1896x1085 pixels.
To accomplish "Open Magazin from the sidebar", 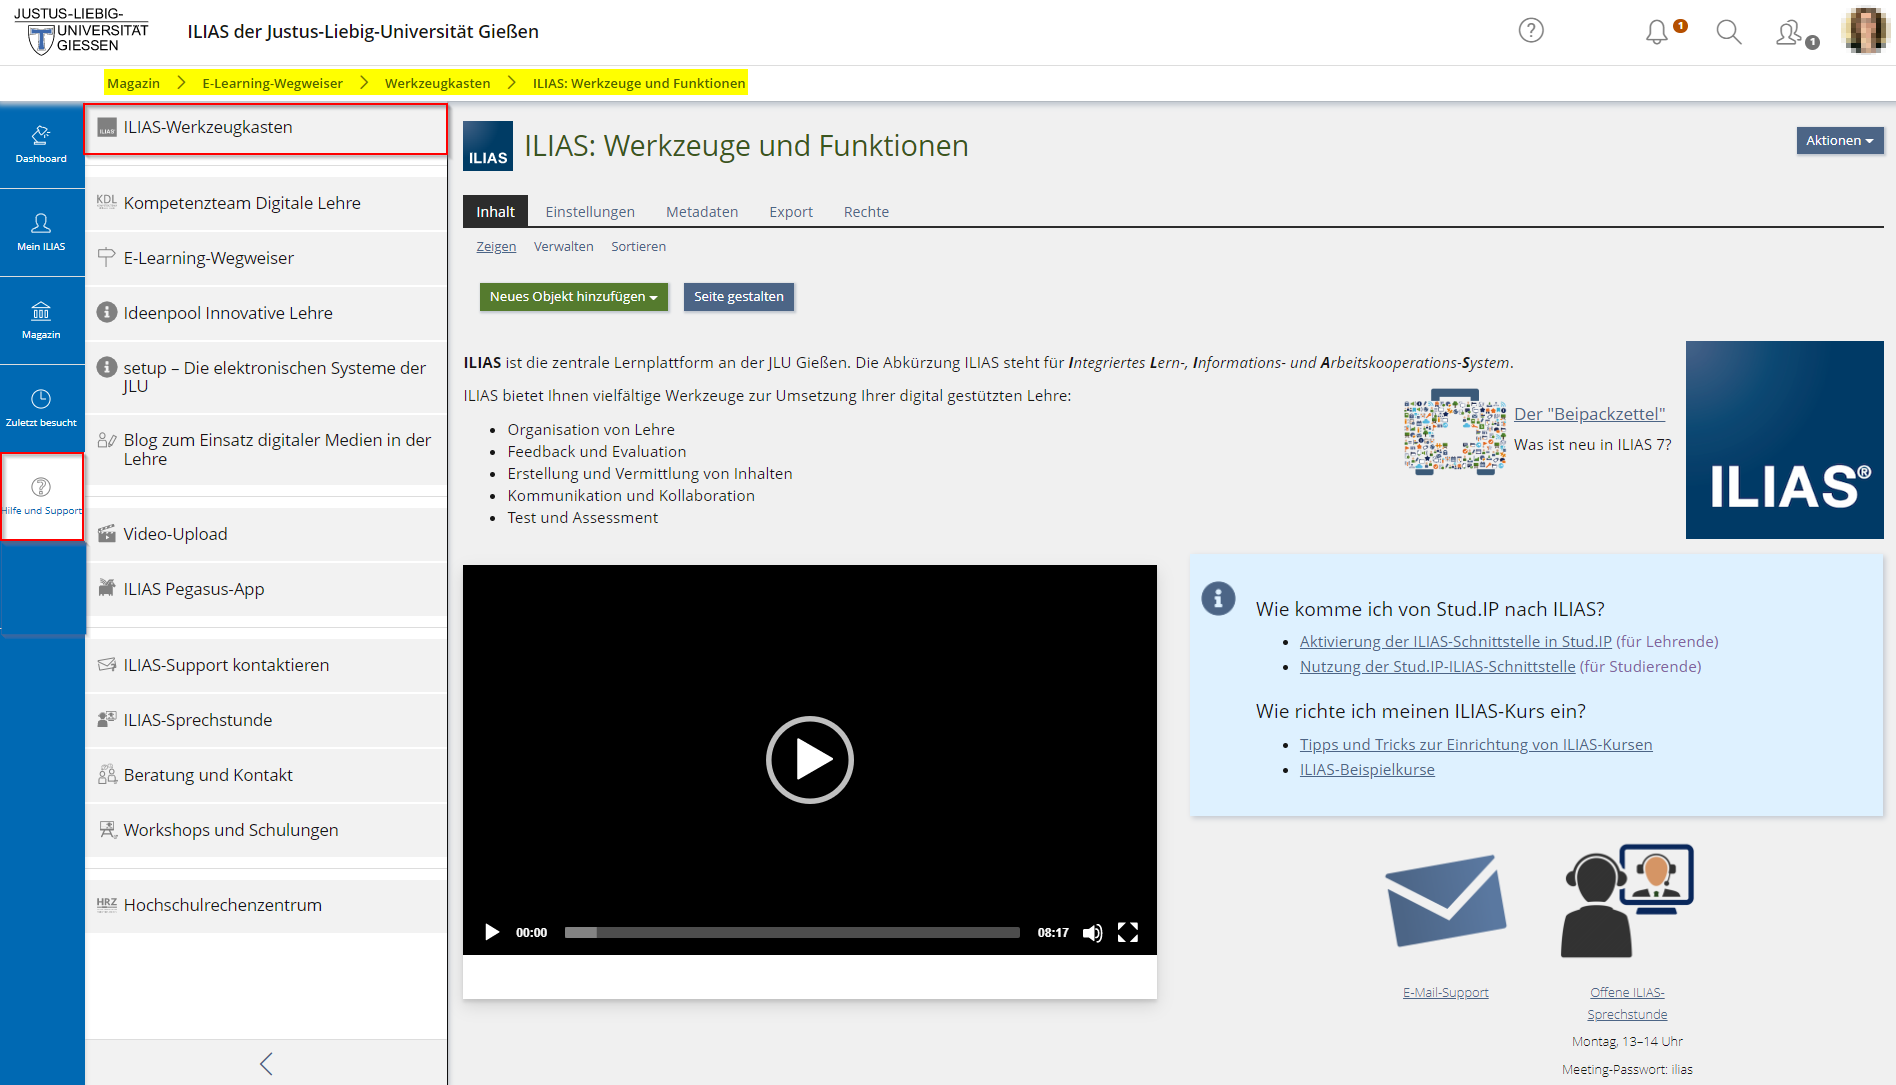I will (41, 320).
